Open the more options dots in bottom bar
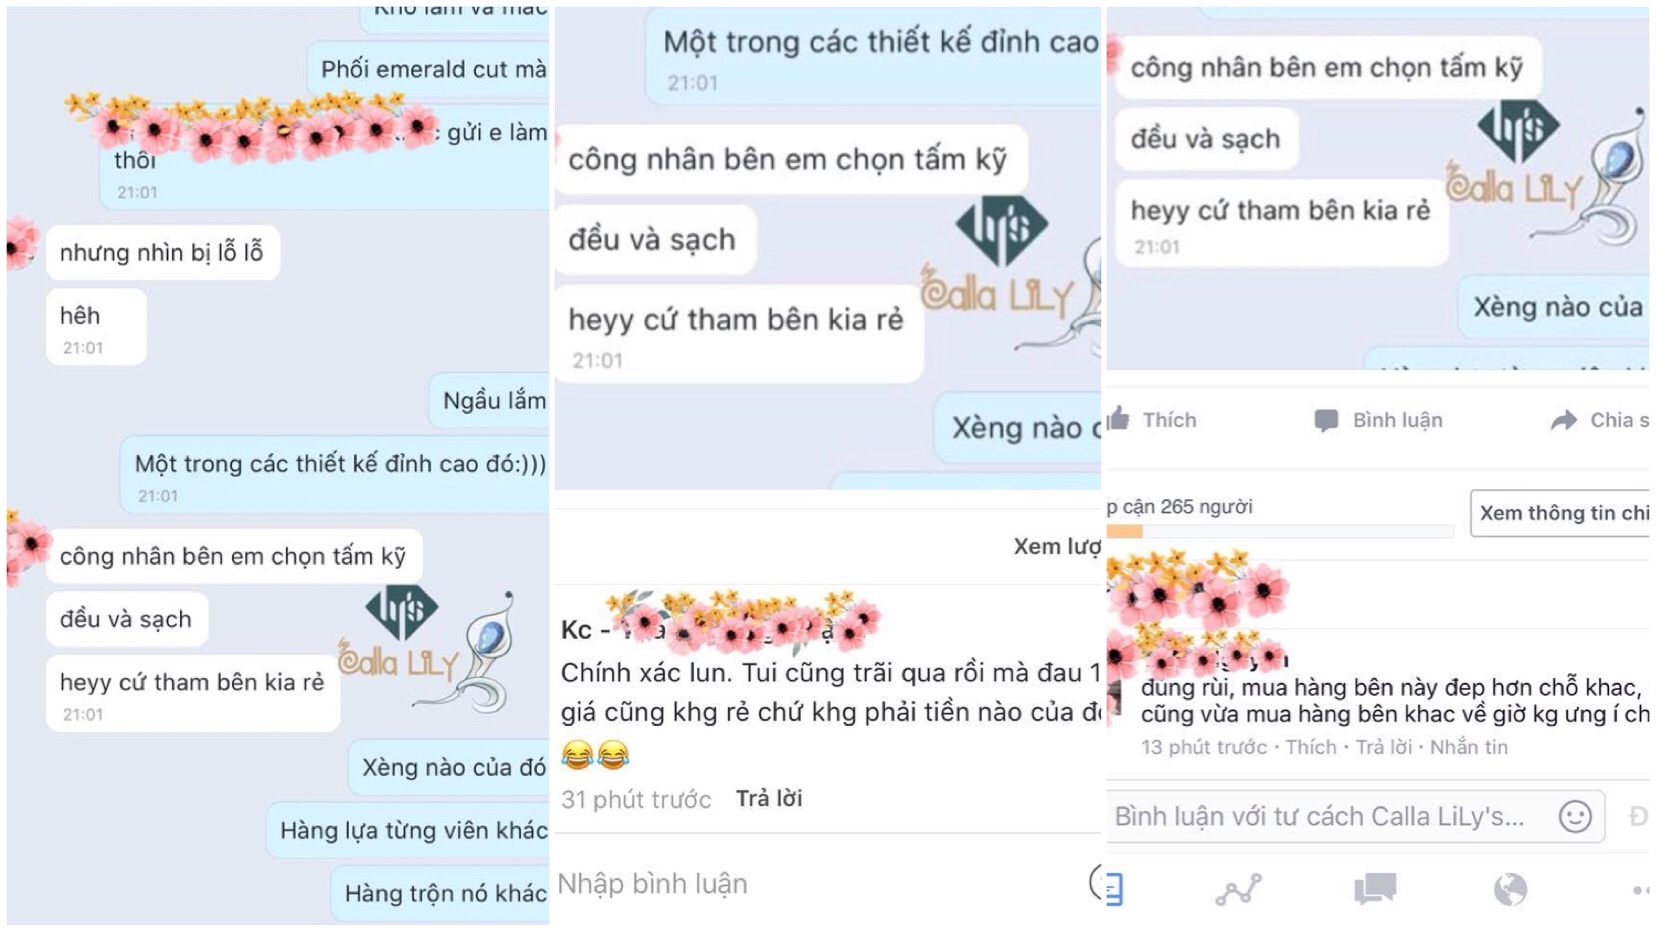Viewport: 1656px width, 932px height. [x=1640, y=889]
